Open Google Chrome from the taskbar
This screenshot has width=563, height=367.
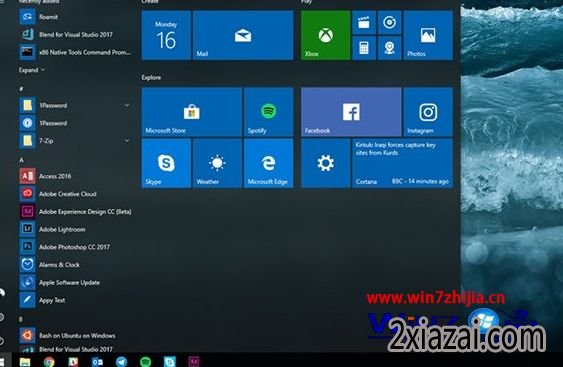(x=49, y=361)
